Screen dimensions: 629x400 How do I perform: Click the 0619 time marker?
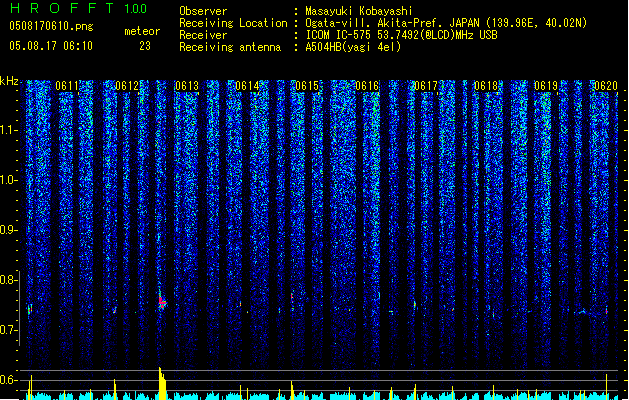tap(546, 86)
